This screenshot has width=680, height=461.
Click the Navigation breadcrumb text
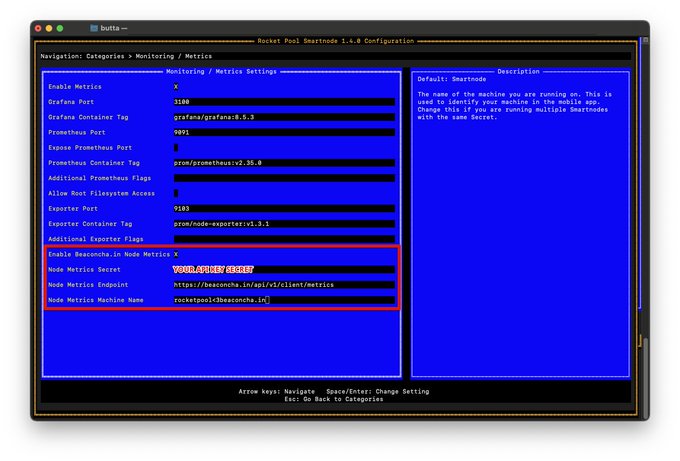tap(126, 56)
